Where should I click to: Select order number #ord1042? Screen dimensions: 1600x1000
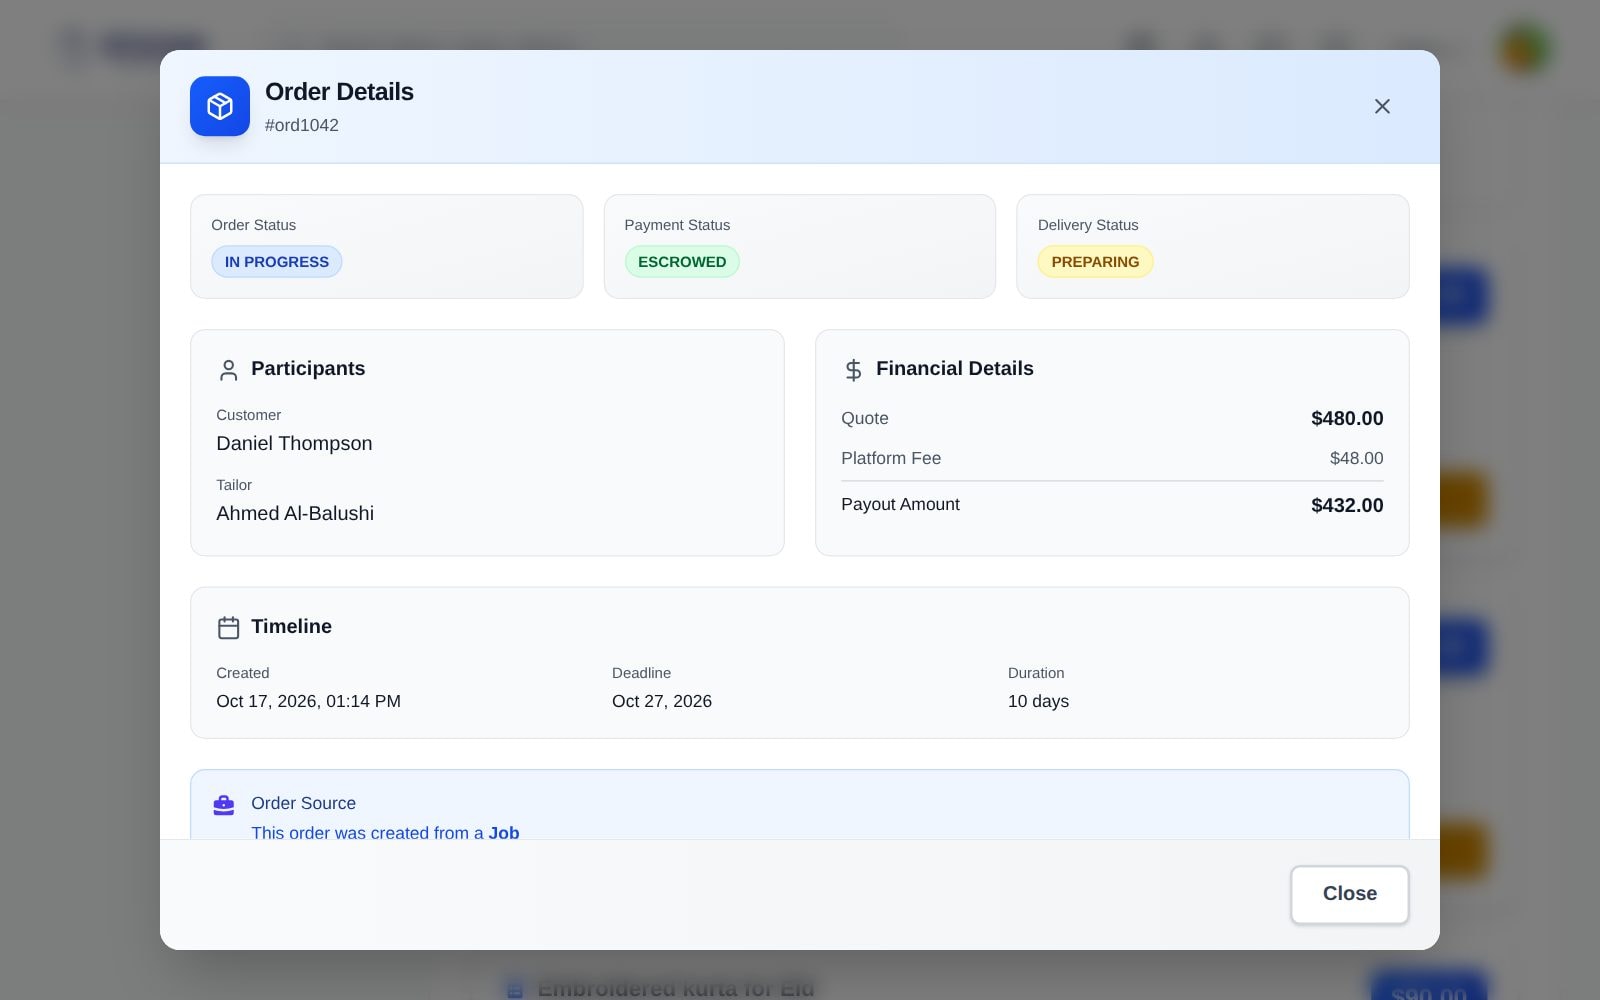coord(302,125)
